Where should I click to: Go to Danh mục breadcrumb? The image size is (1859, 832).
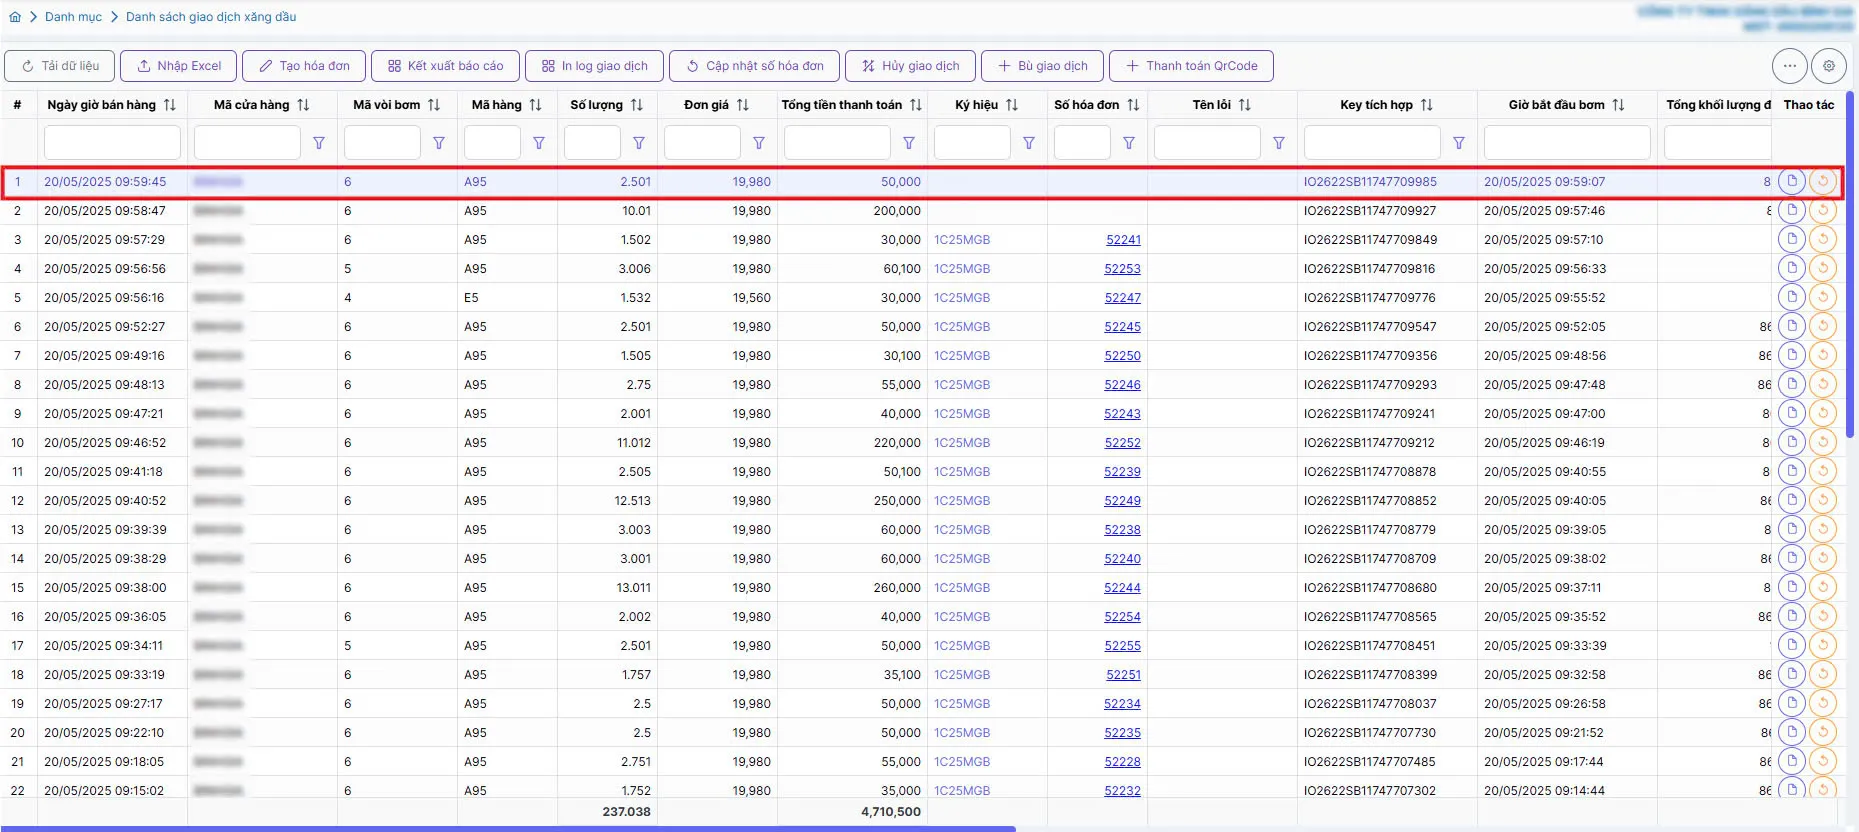click(73, 17)
